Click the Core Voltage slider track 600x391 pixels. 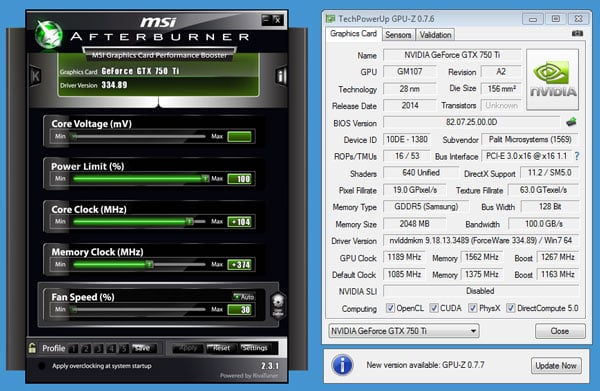[139, 136]
